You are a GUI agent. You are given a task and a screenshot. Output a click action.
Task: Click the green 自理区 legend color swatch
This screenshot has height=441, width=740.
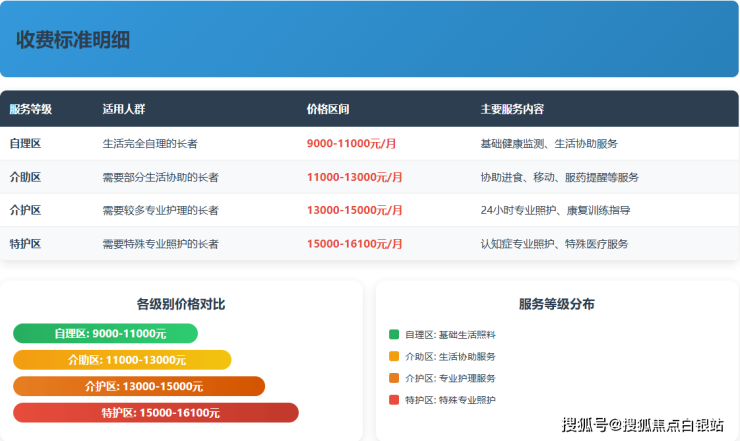[393, 334]
